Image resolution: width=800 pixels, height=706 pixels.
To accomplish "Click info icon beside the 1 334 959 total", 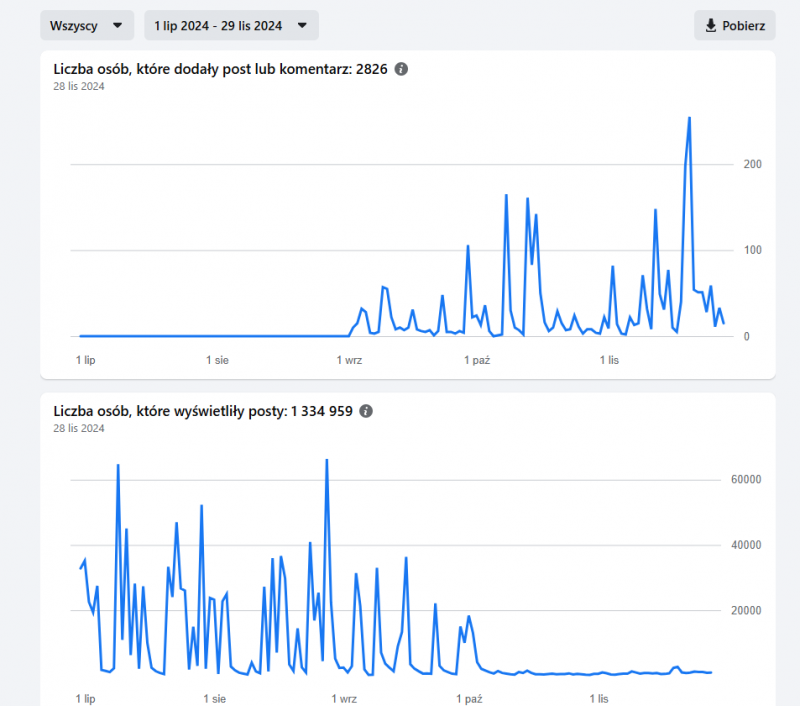I will tap(366, 411).
